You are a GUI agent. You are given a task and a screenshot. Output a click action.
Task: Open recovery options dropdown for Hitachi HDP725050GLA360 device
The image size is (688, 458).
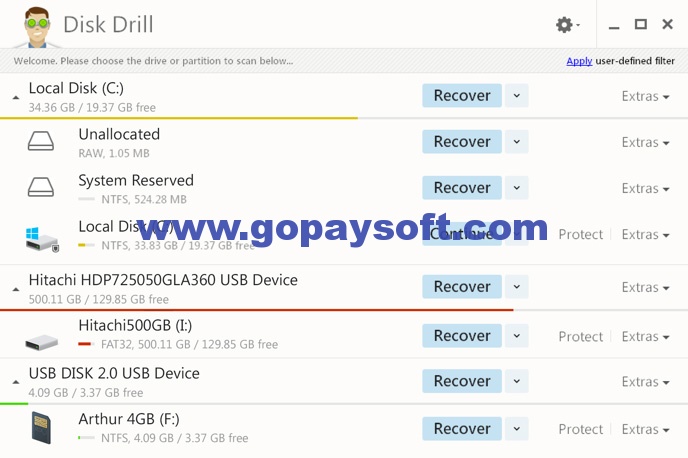tap(517, 287)
